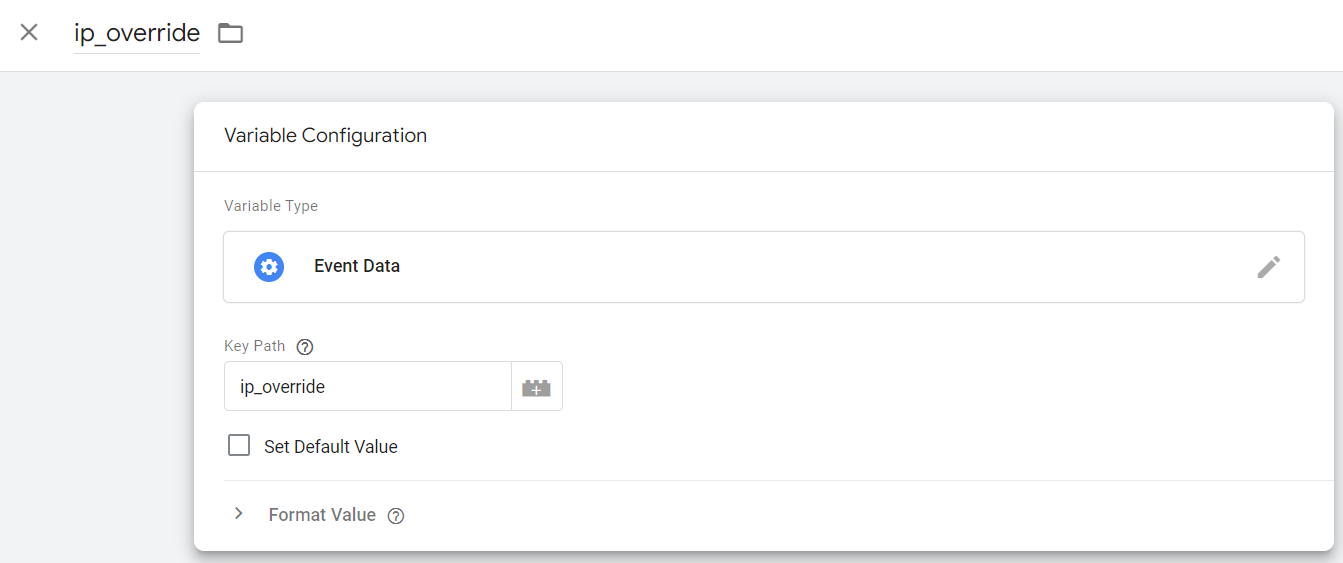Show help for Format Value
This screenshot has width=1343, height=563.
point(396,516)
